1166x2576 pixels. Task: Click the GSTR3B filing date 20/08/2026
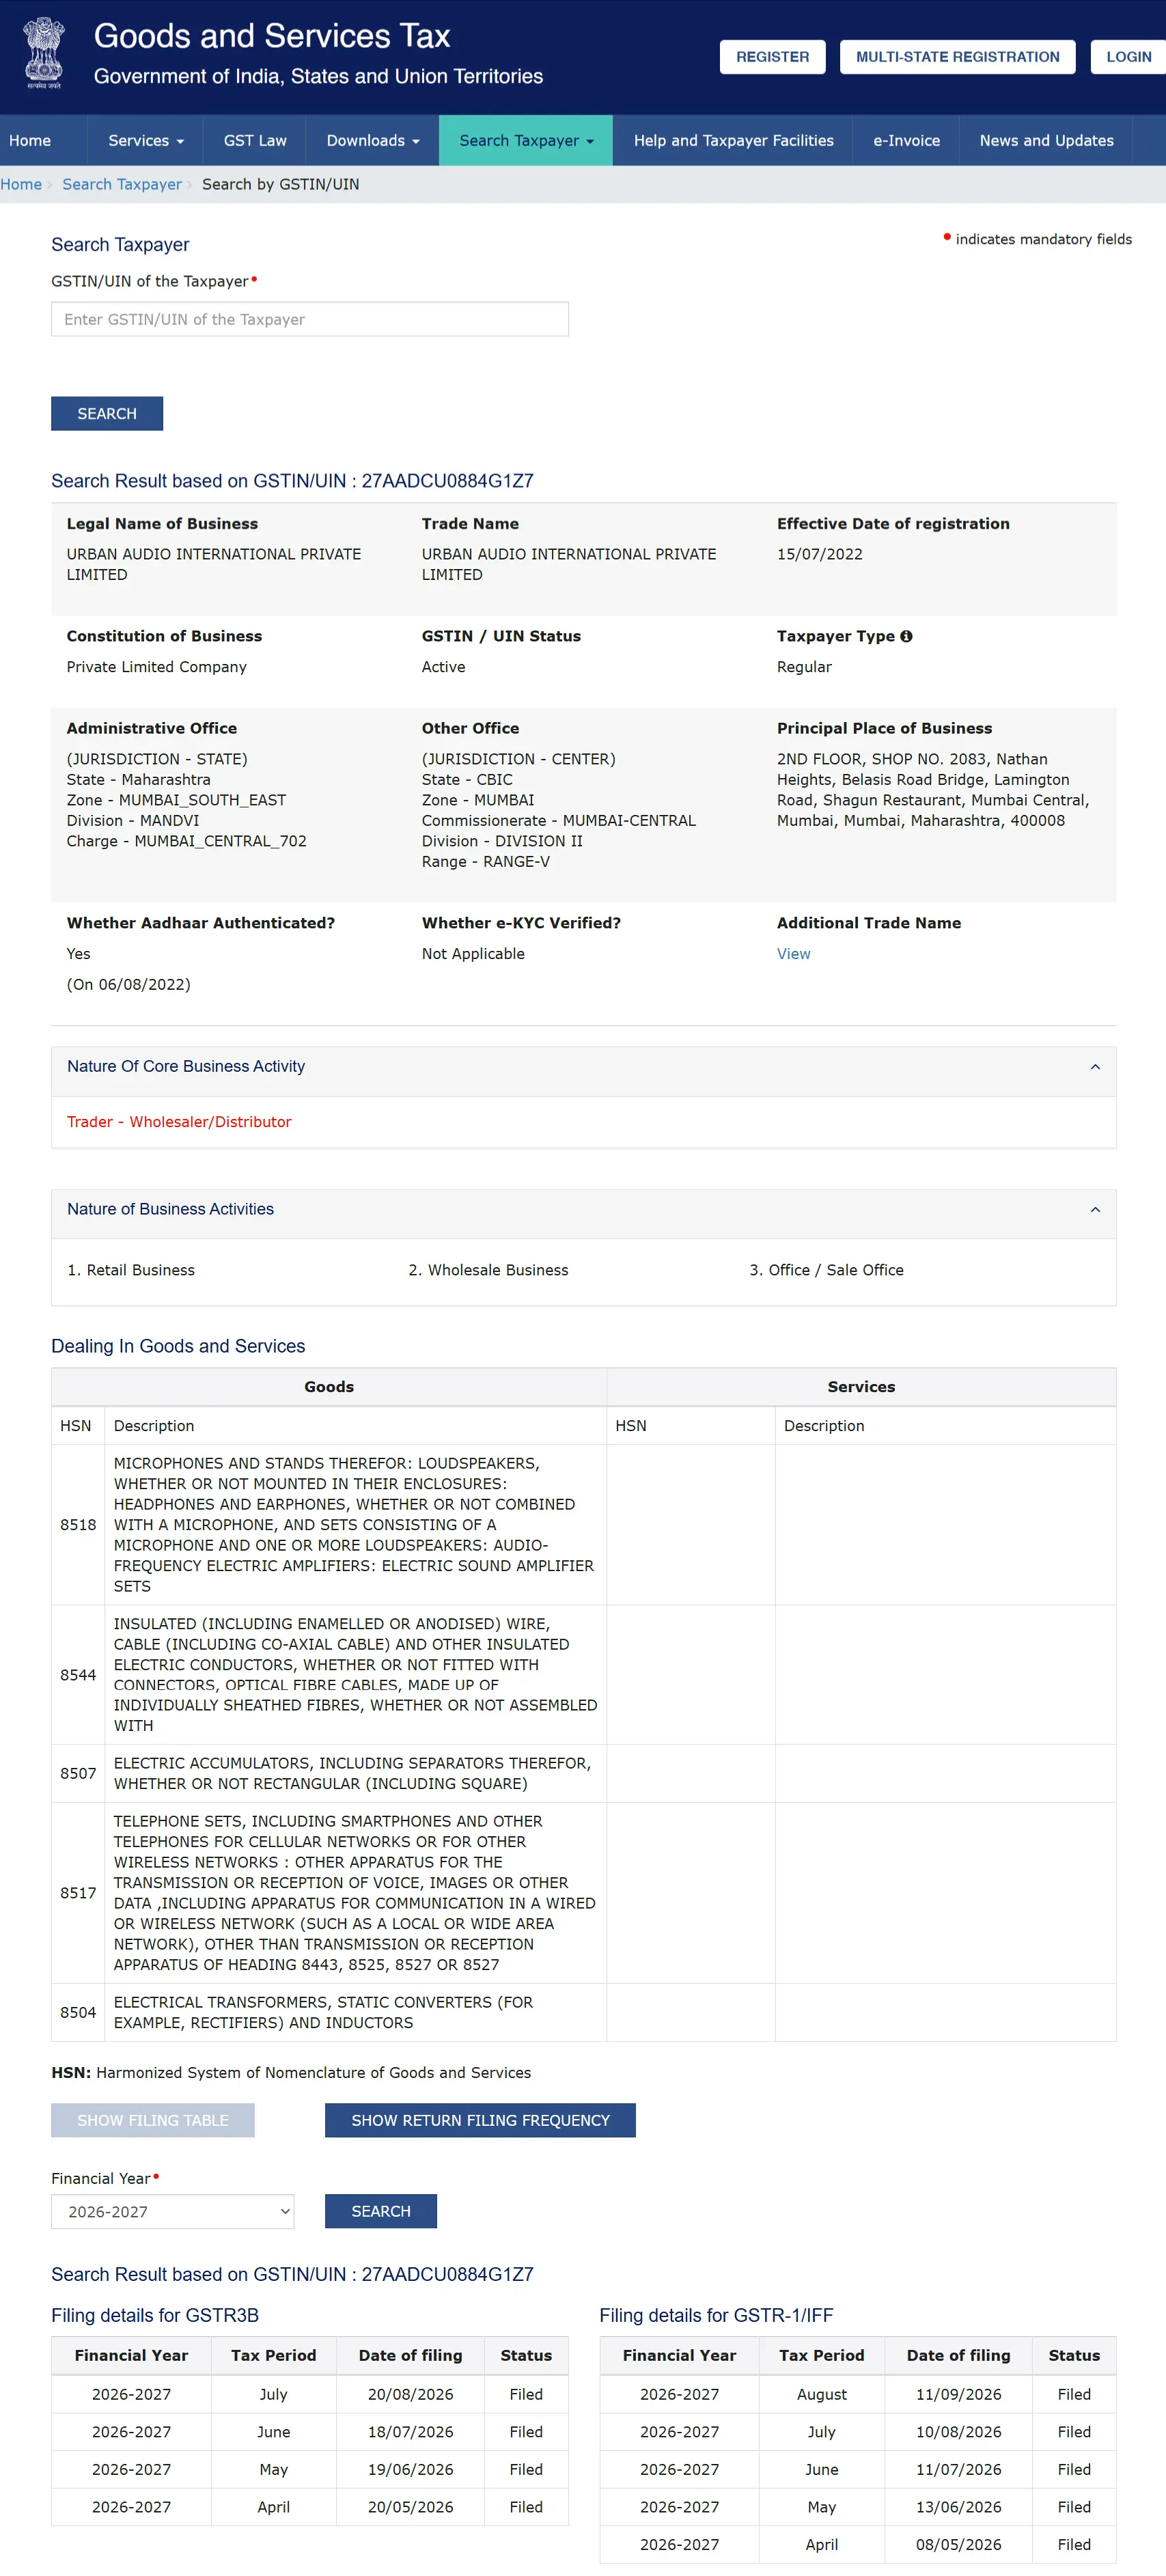click(410, 2394)
